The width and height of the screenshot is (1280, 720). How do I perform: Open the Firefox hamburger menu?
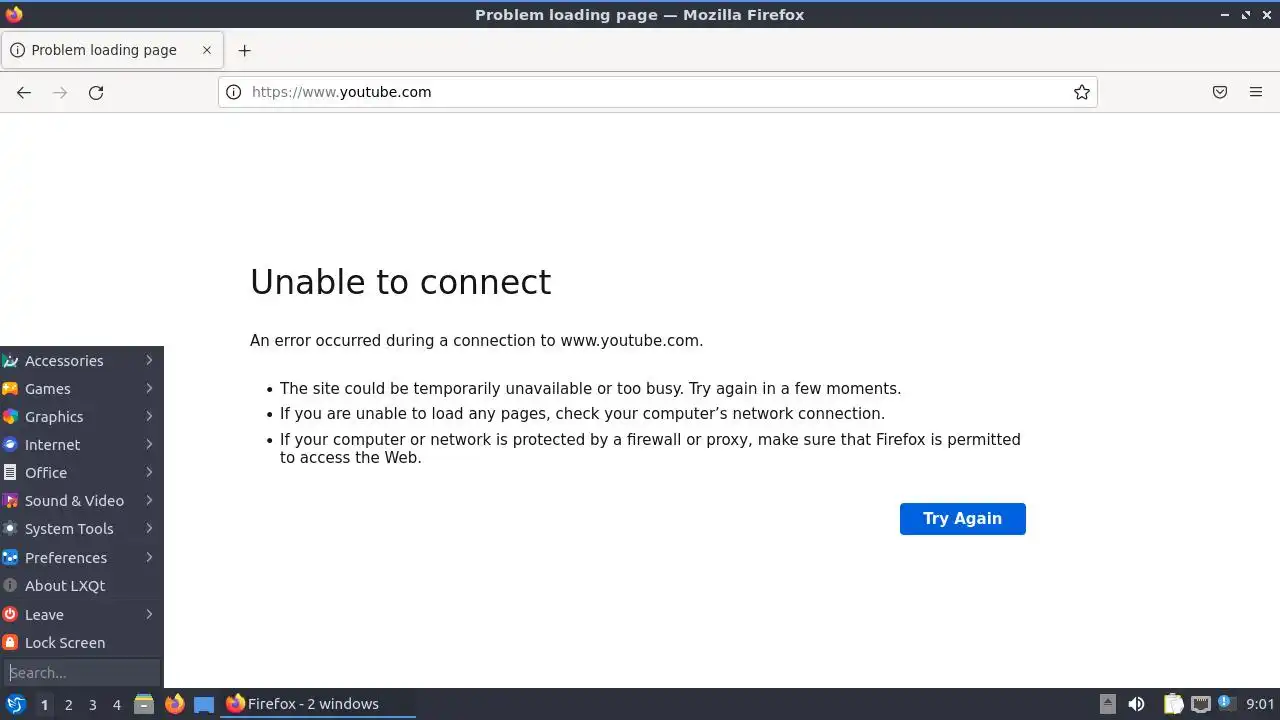[1256, 92]
